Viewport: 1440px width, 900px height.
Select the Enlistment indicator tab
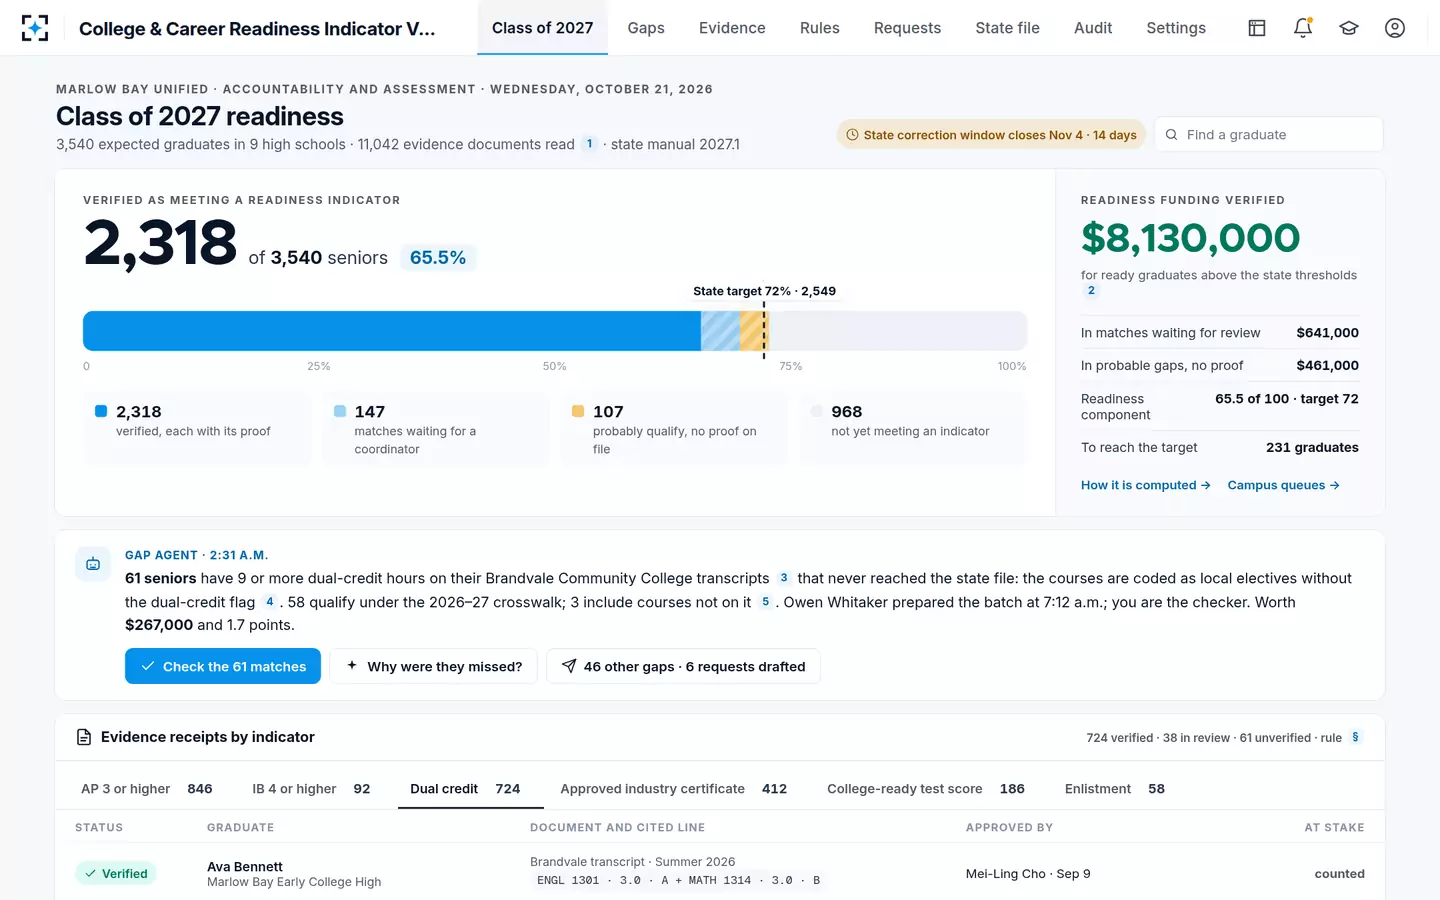coord(1115,789)
